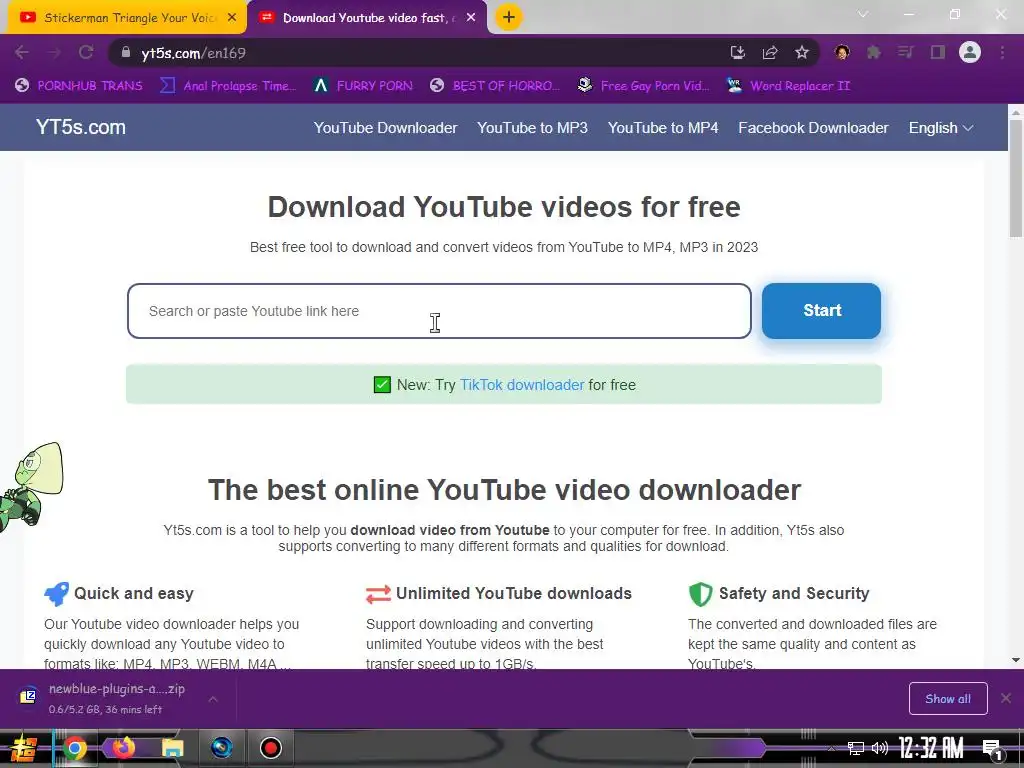Launch Firefox from the taskbar
Screen dimensions: 1024x768
coord(123,748)
